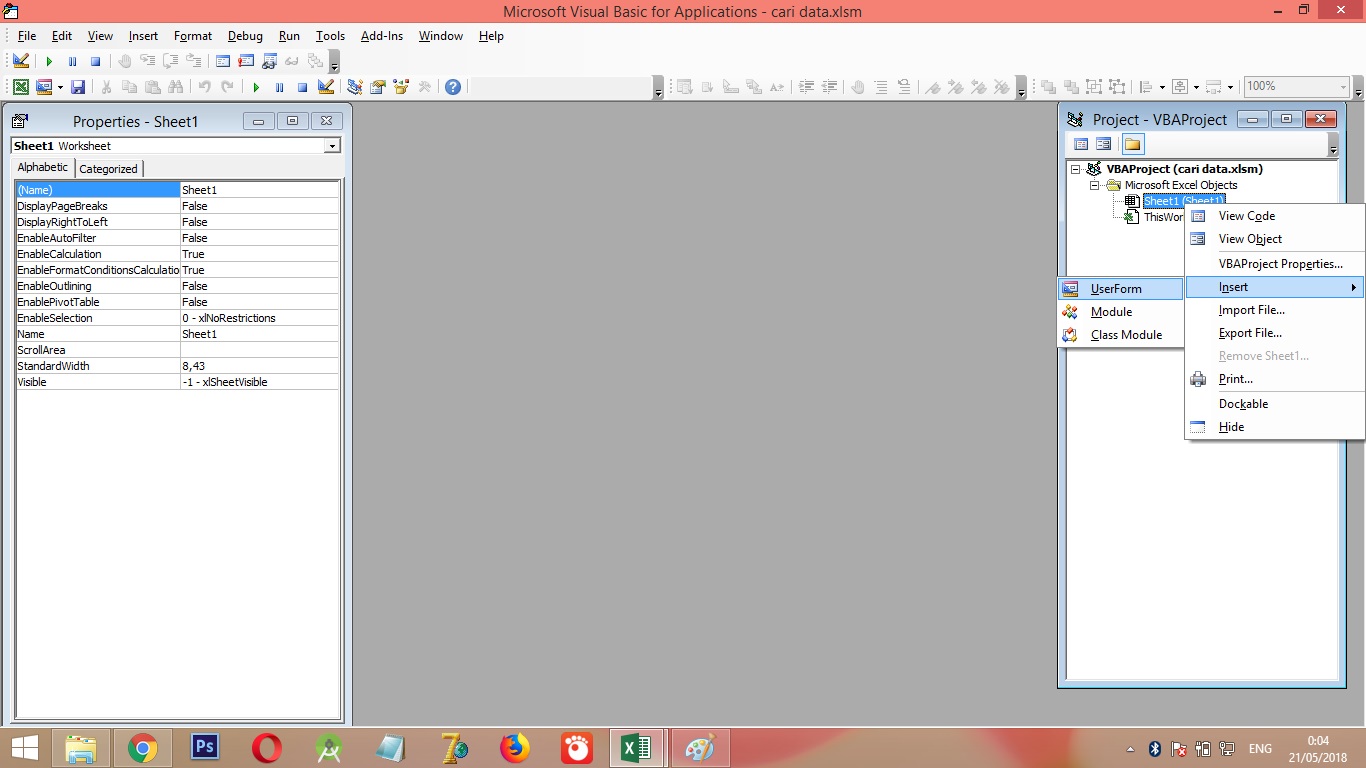Click Print... in the context menu

pos(1275,379)
